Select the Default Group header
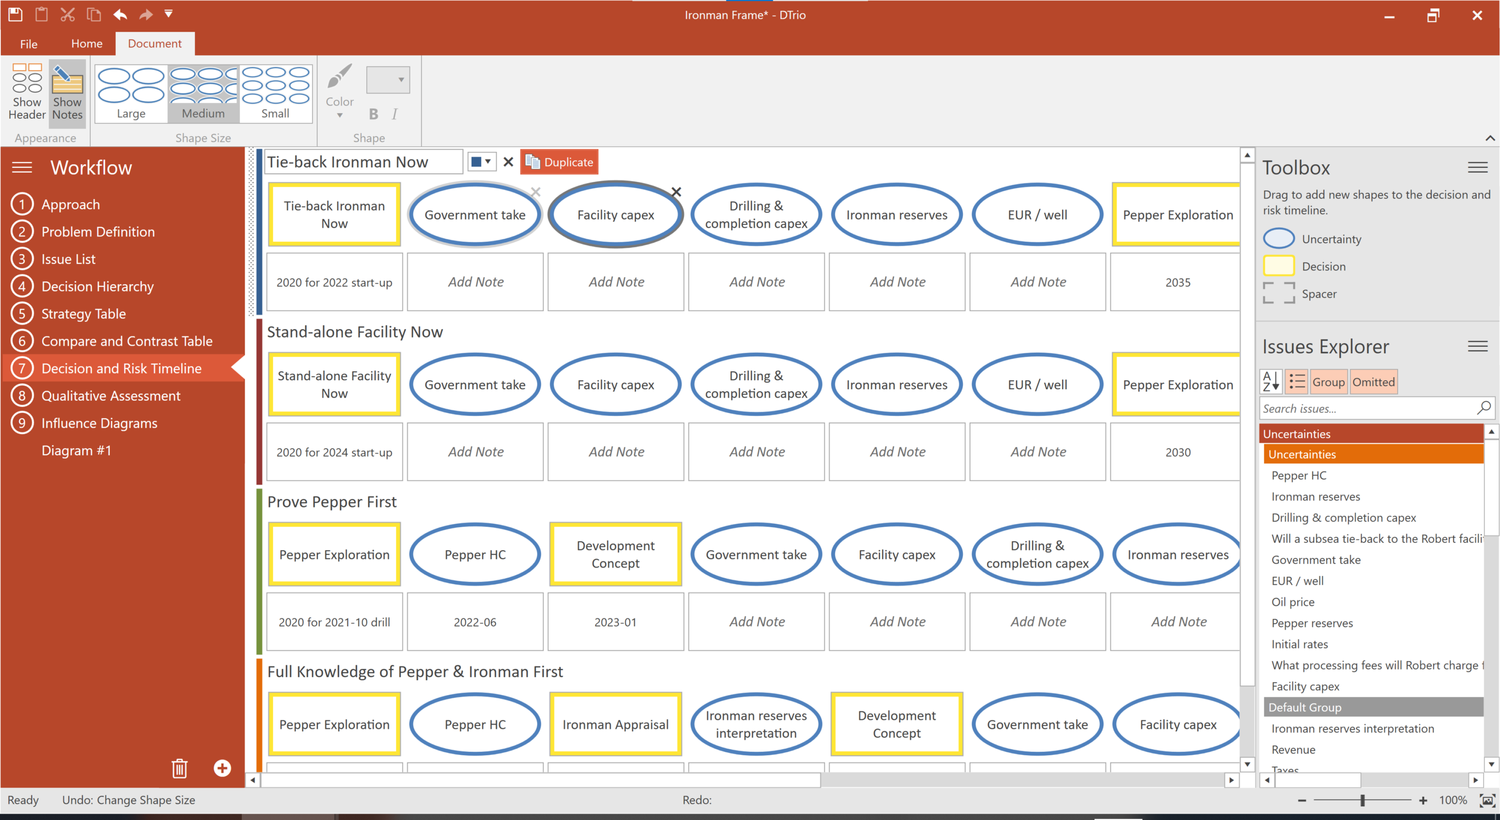 1373,707
